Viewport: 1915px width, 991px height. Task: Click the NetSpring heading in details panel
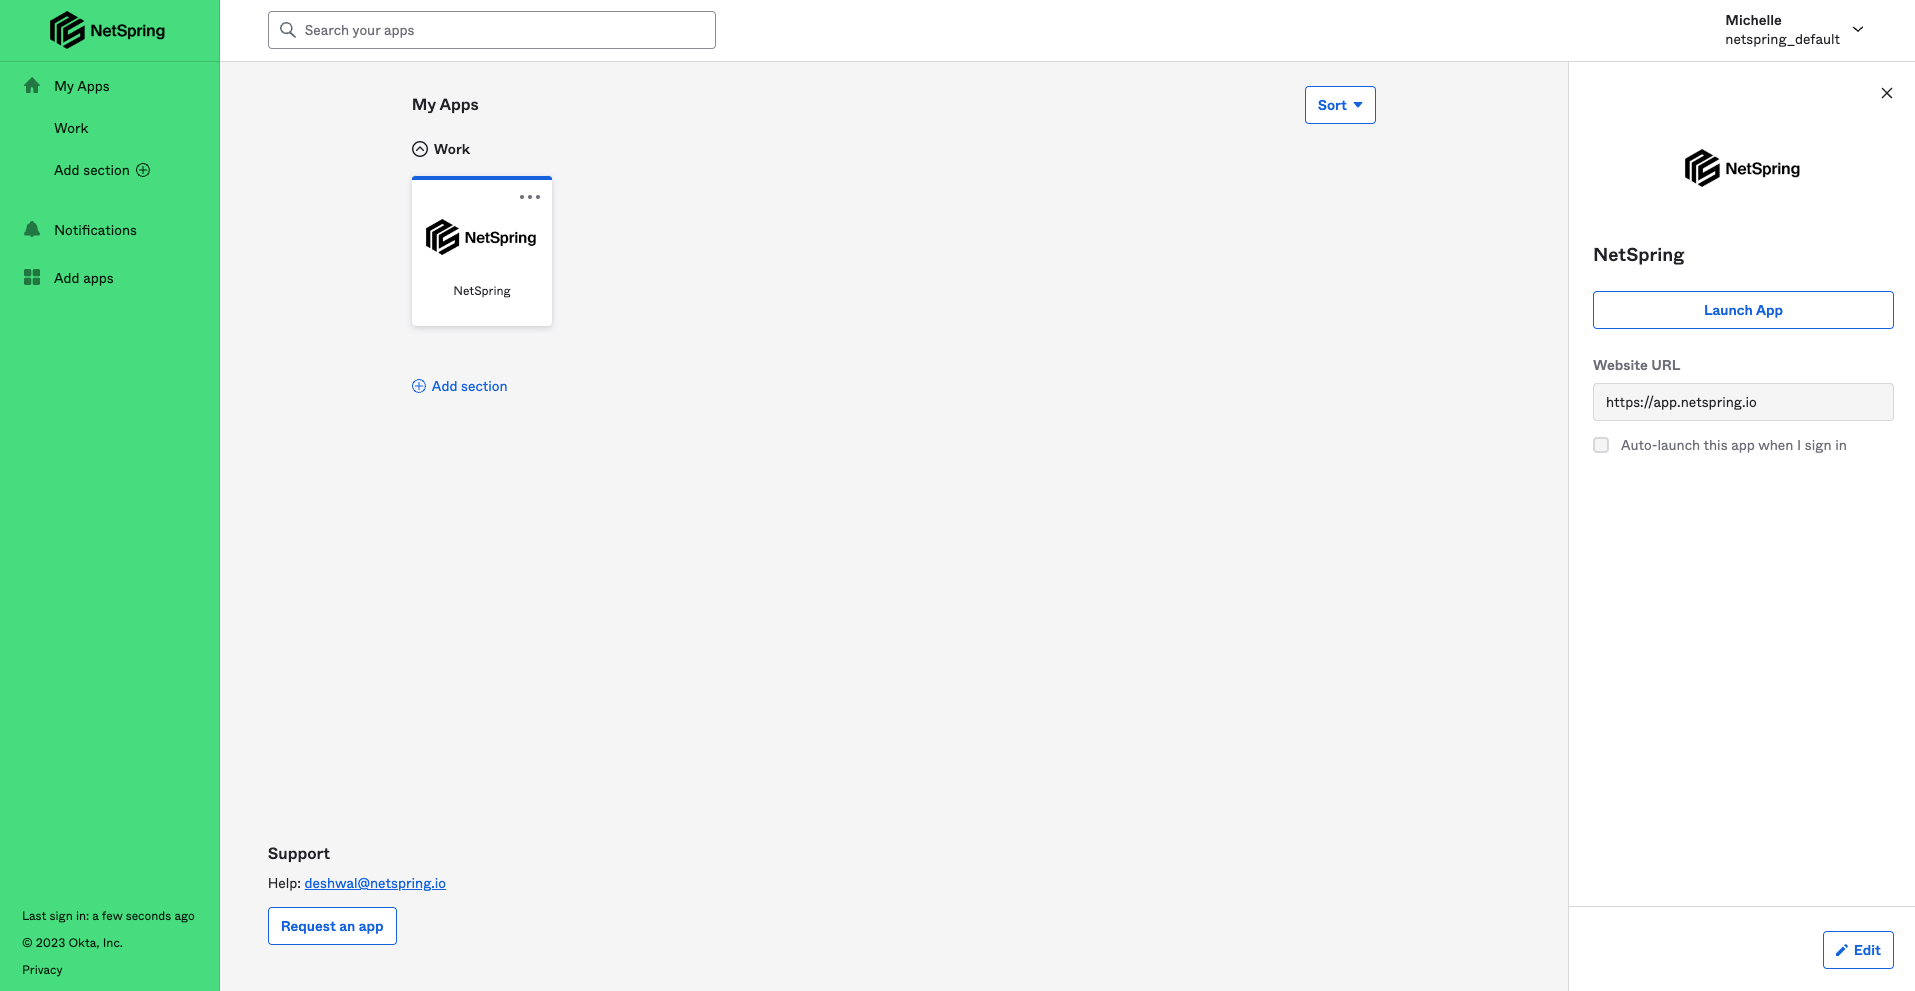pyautogui.click(x=1639, y=254)
